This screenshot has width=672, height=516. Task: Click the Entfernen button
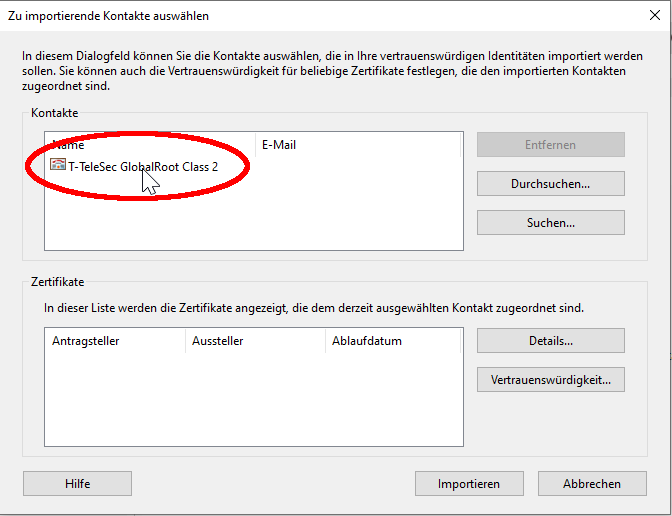click(551, 145)
